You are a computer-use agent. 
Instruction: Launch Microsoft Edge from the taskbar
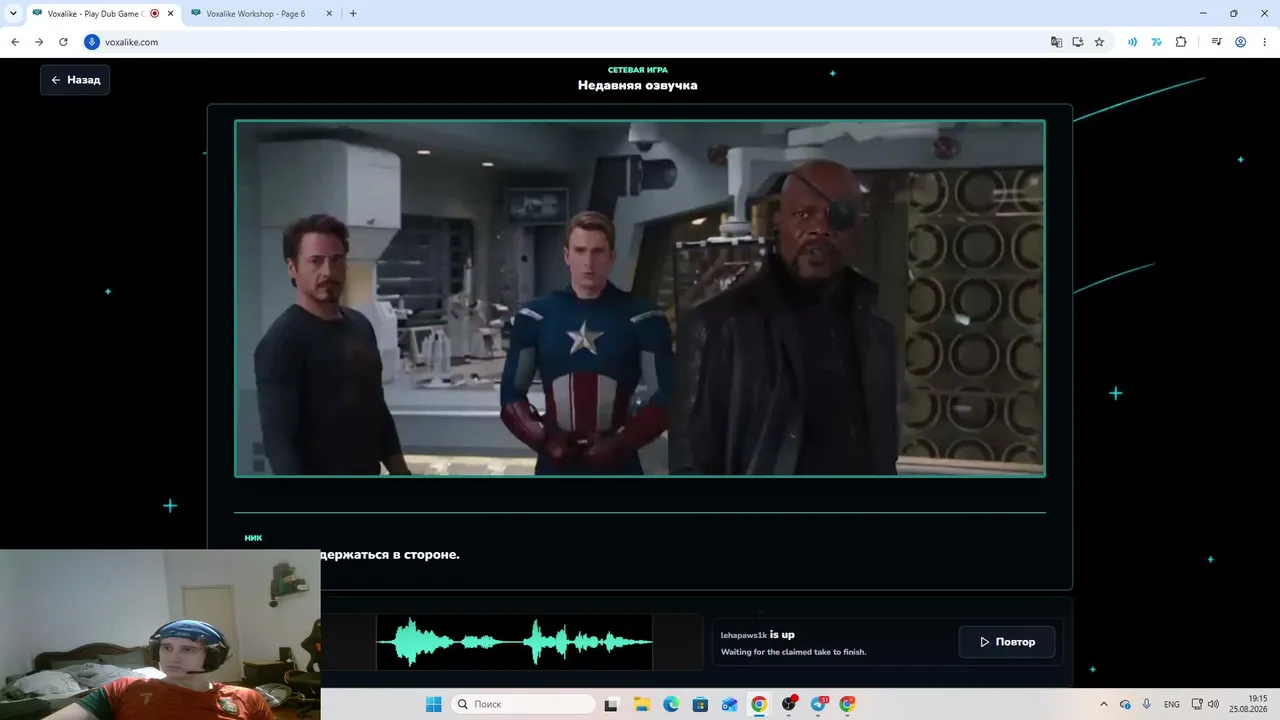(671, 704)
